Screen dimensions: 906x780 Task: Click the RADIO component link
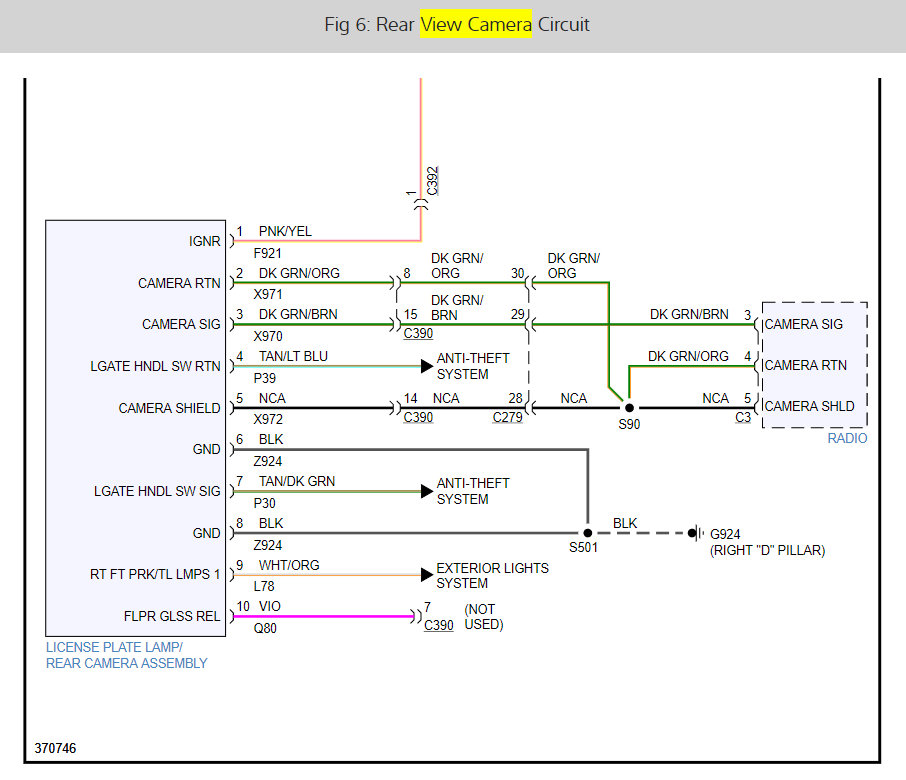click(x=847, y=438)
